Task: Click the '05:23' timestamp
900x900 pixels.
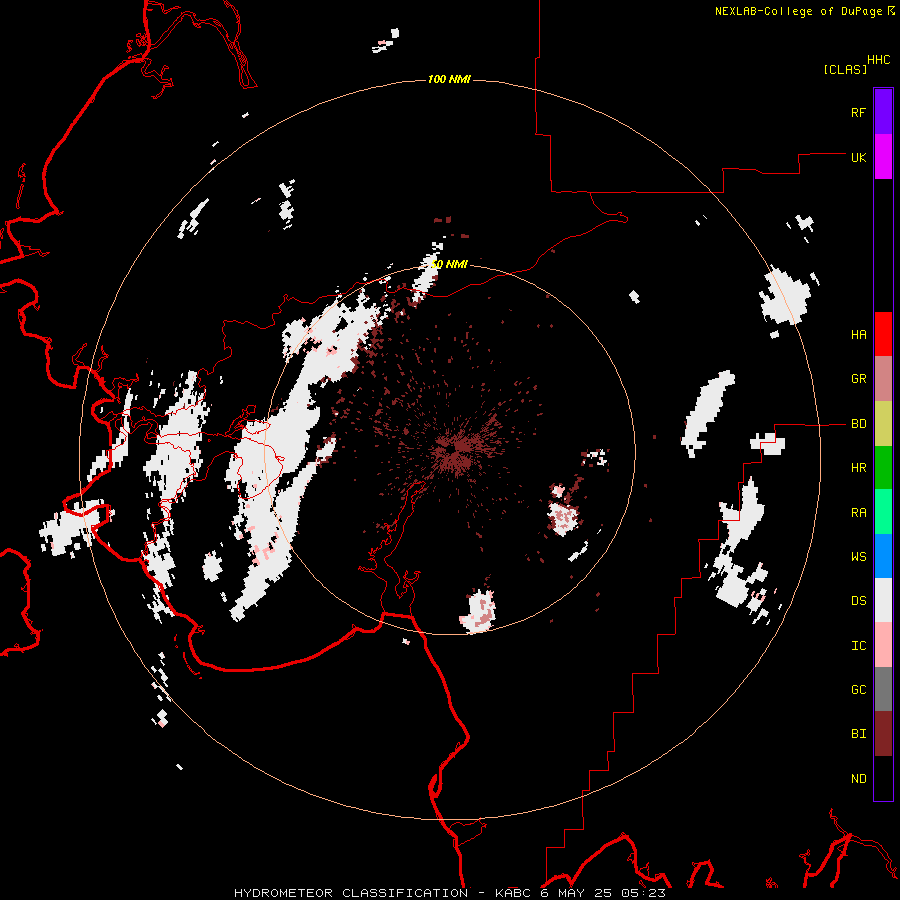Action: click(x=645, y=893)
